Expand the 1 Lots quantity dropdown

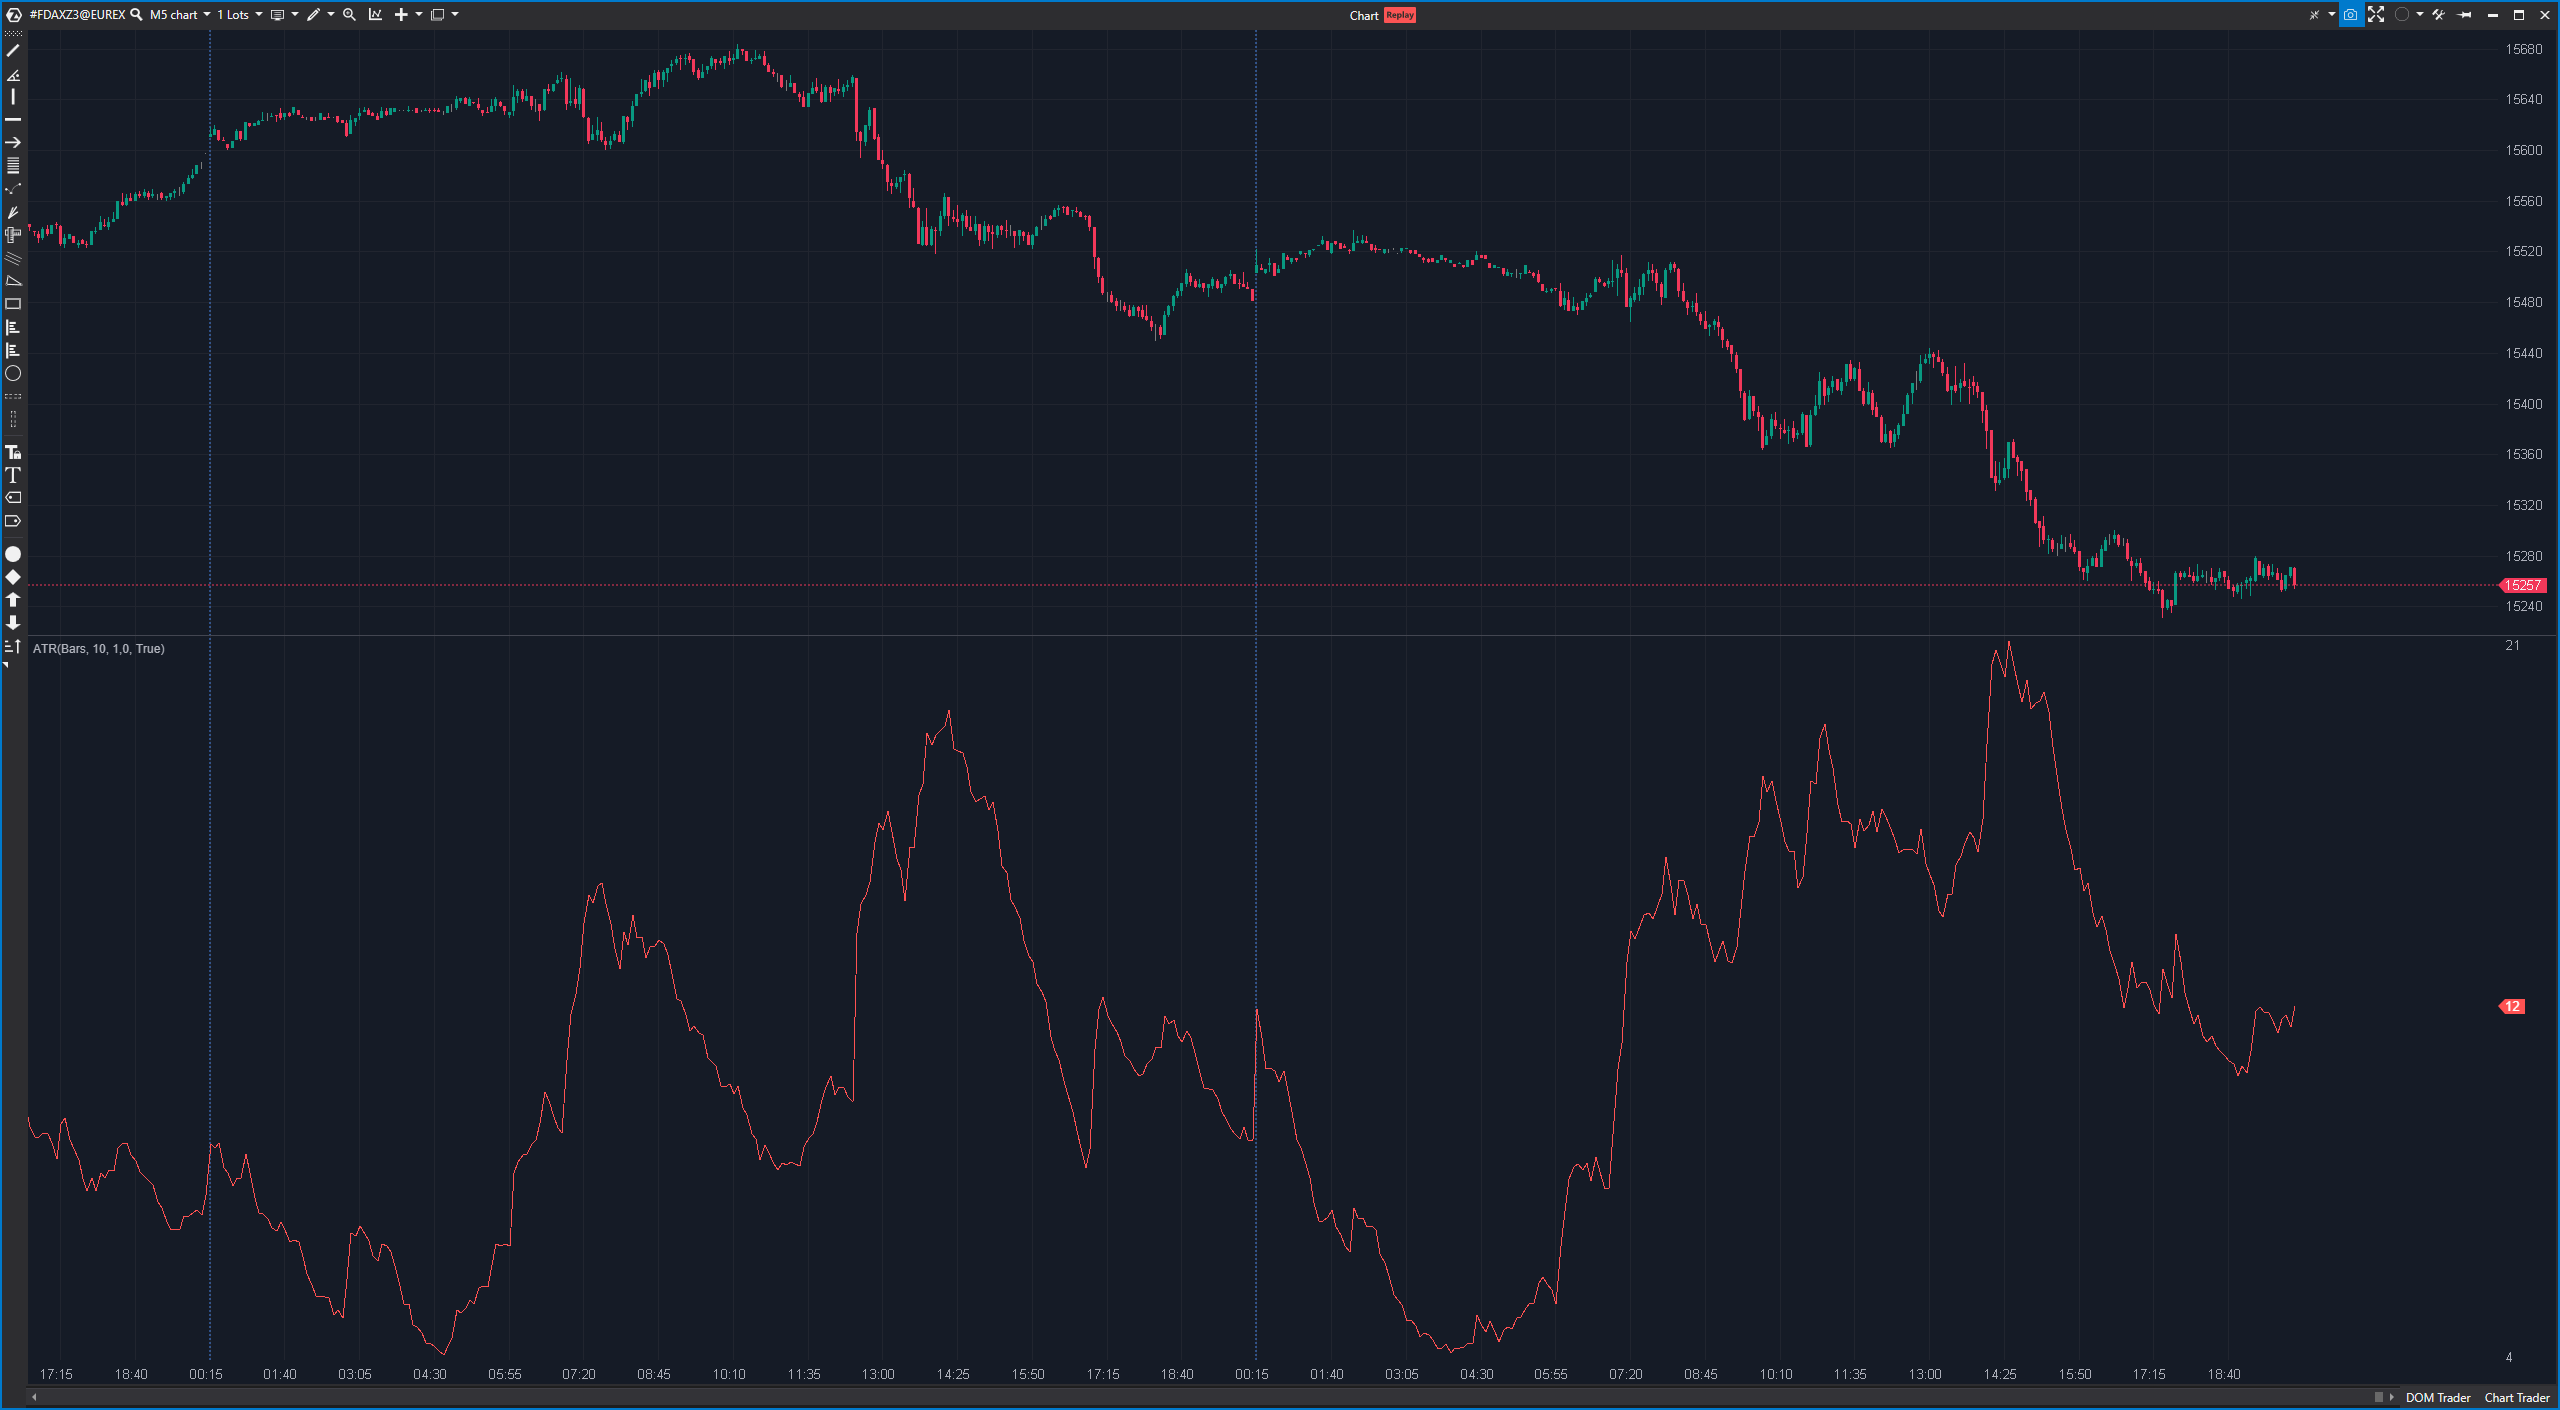coord(240,15)
